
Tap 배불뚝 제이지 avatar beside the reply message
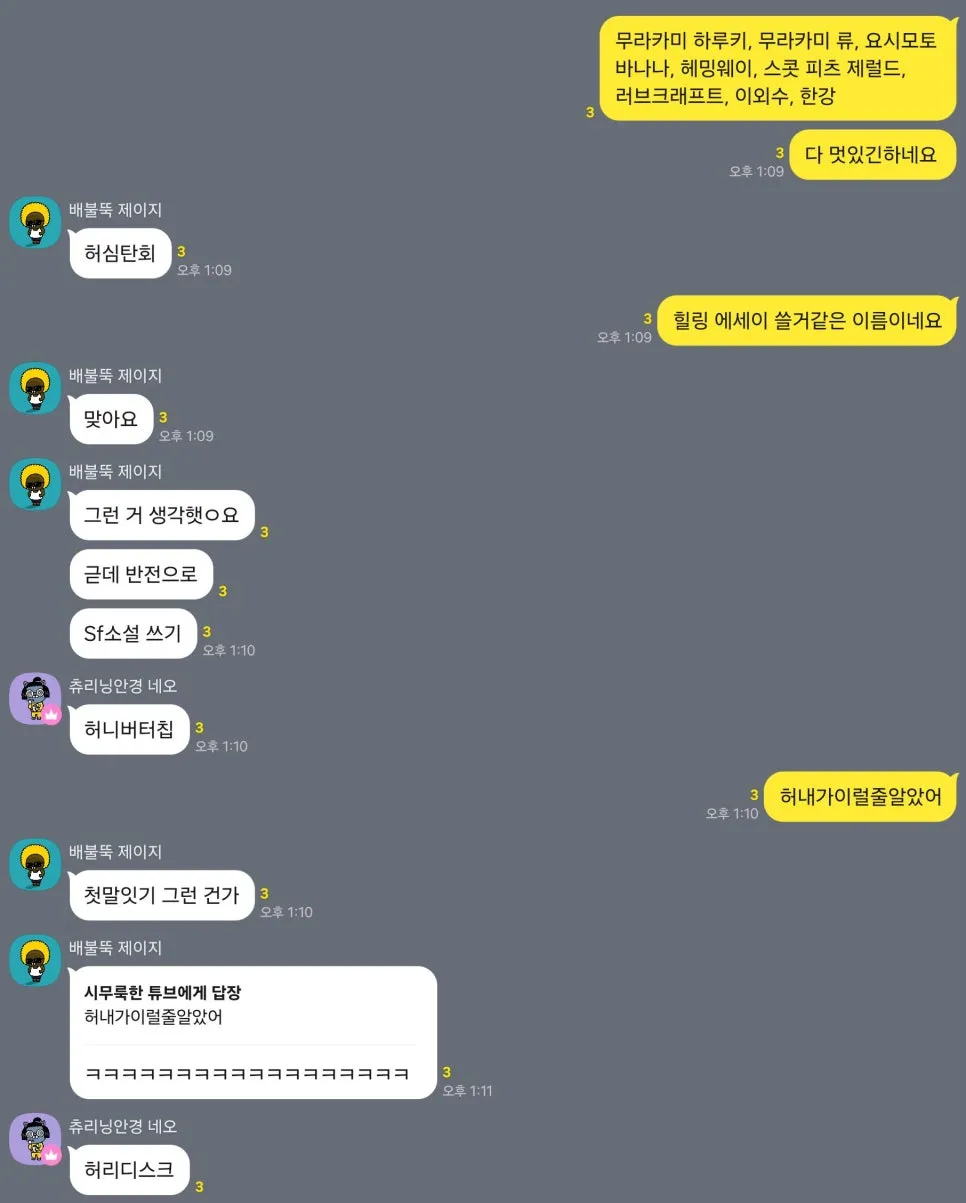pos(35,960)
